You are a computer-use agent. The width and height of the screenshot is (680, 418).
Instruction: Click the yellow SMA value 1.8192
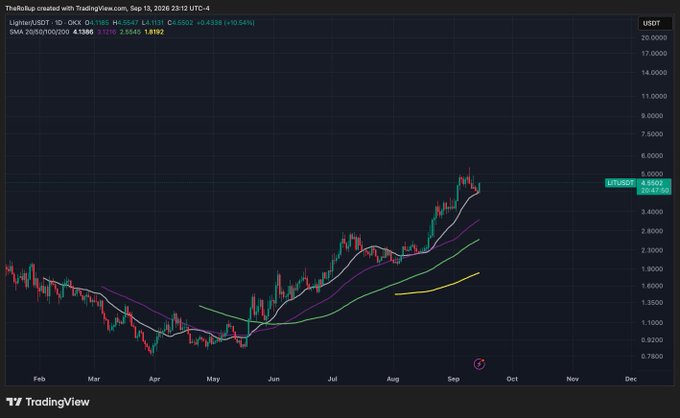(x=154, y=32)
